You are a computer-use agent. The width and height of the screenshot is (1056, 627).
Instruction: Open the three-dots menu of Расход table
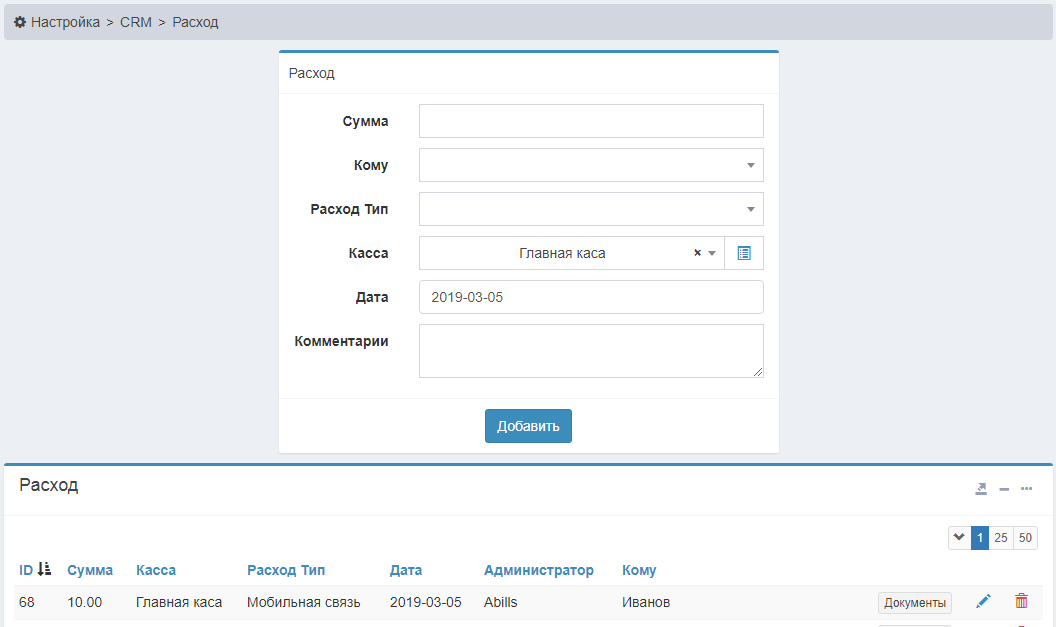click(x=1026, y=488)
